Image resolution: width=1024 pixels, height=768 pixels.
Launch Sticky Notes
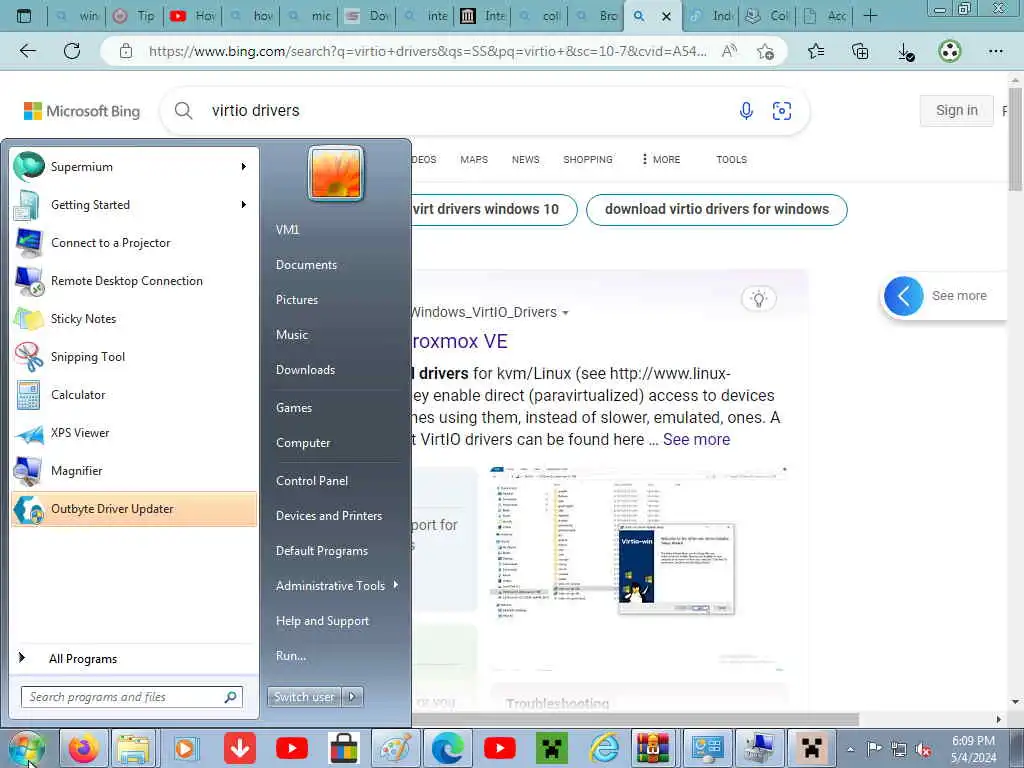click(134, 319)
